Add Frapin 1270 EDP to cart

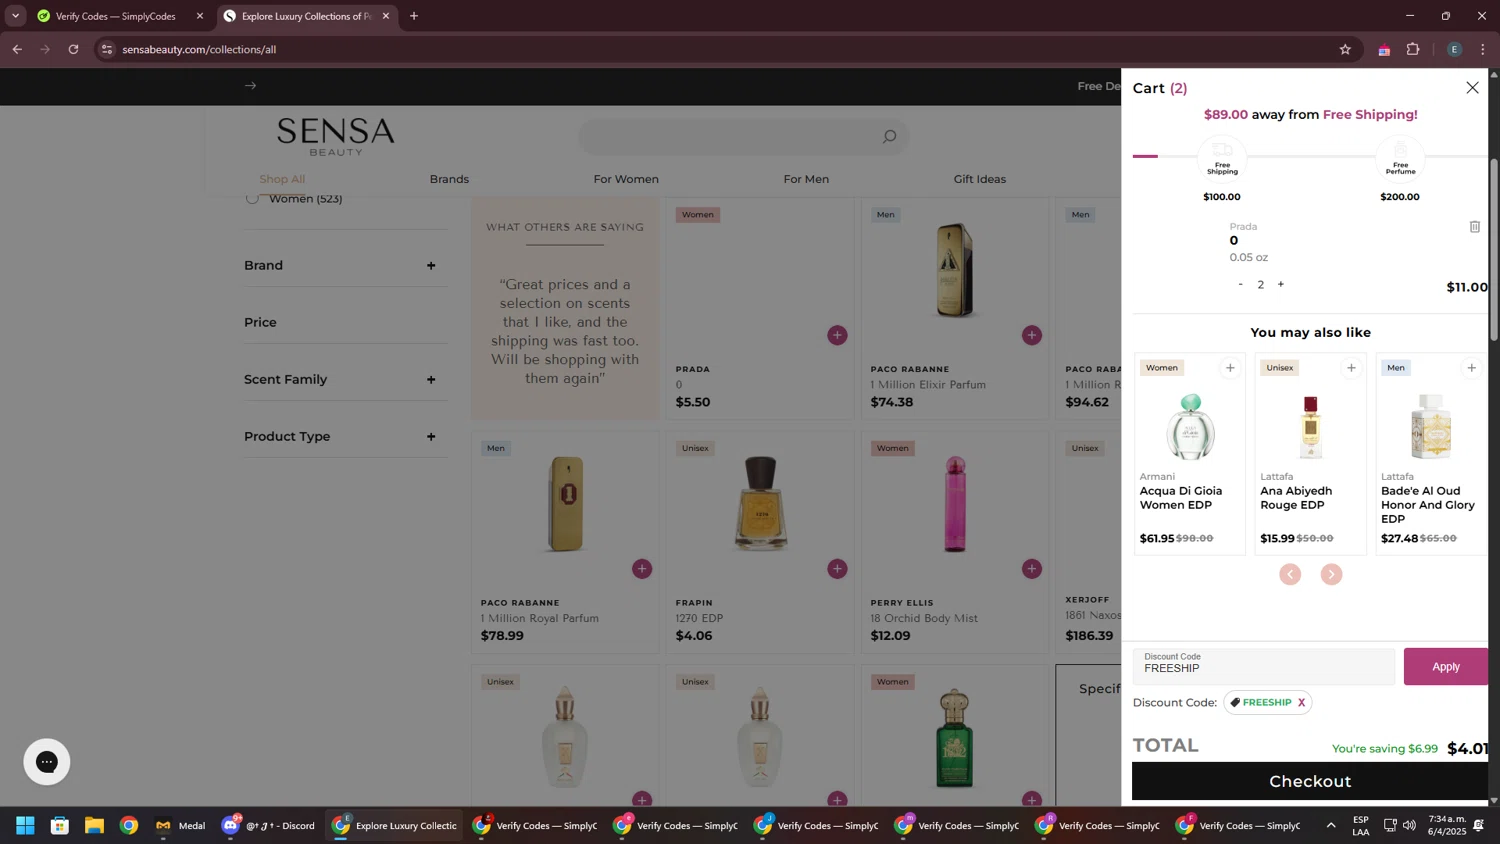tap(837, 569)
